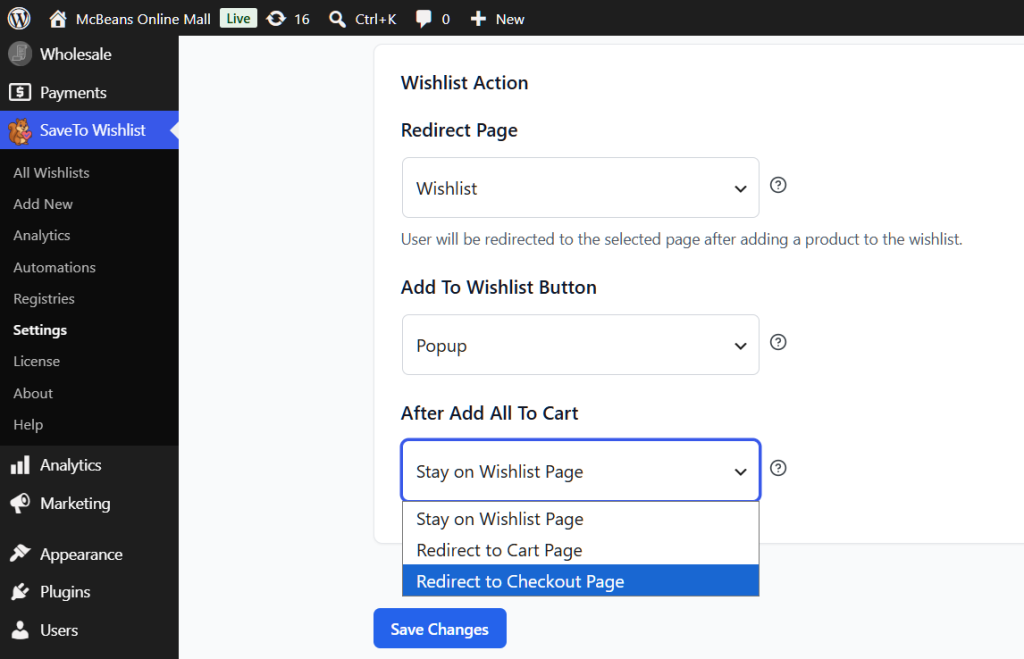Open About submenu item

click(33, 393)
